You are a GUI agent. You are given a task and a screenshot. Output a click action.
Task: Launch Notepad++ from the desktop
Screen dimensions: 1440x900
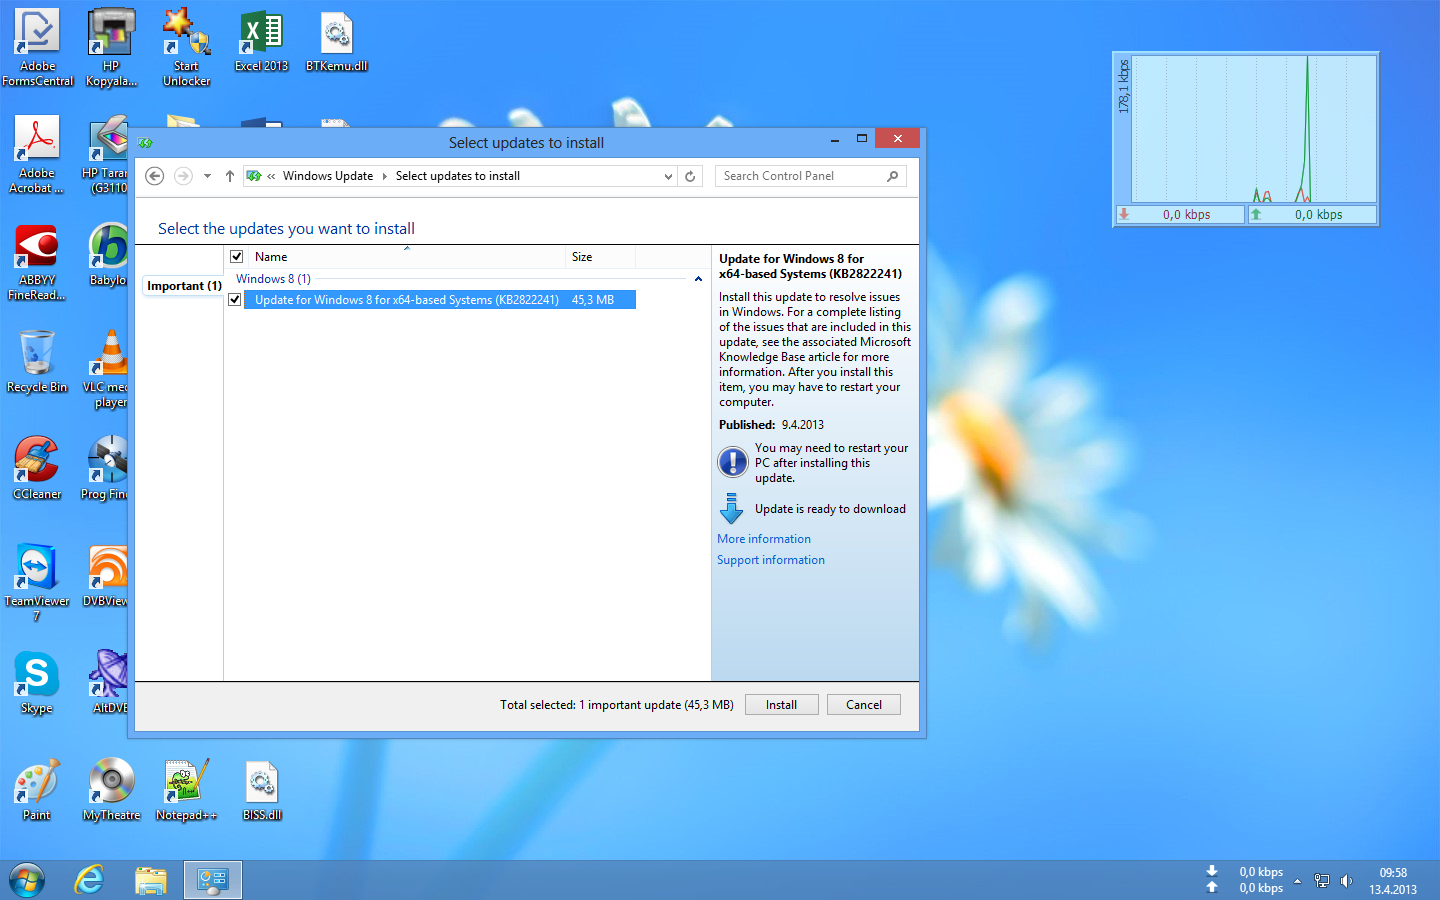tap(186, 789)
